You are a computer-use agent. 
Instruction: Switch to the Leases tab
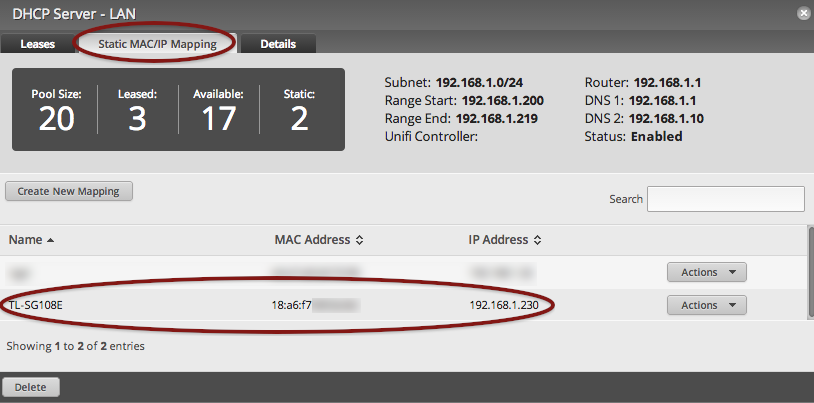point(38,44)
